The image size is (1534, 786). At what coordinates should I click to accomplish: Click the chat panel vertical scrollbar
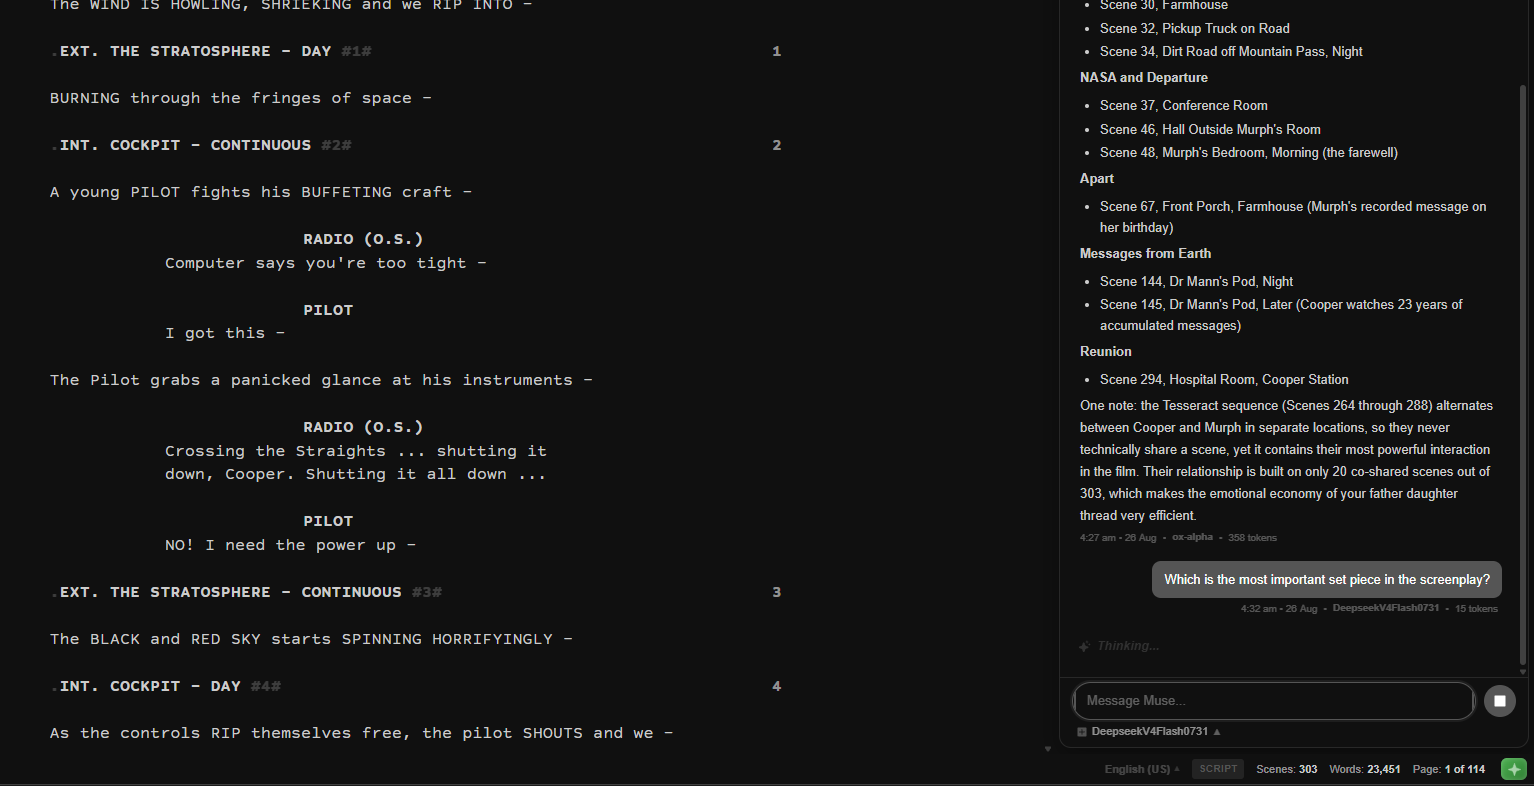(x=1523, y=375)
